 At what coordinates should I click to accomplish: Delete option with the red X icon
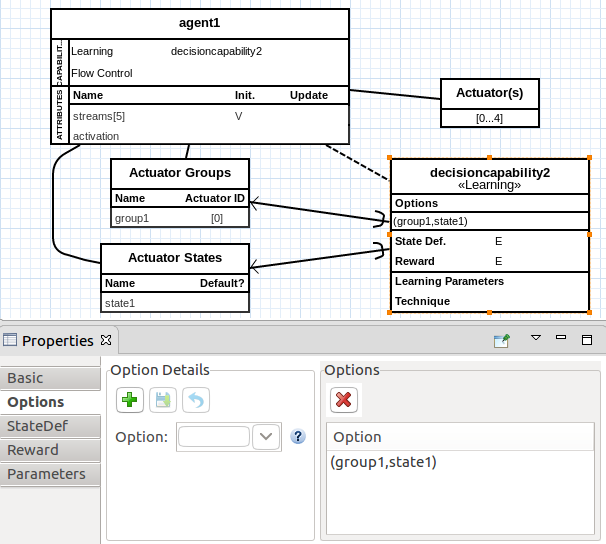[x=344, y=400]
